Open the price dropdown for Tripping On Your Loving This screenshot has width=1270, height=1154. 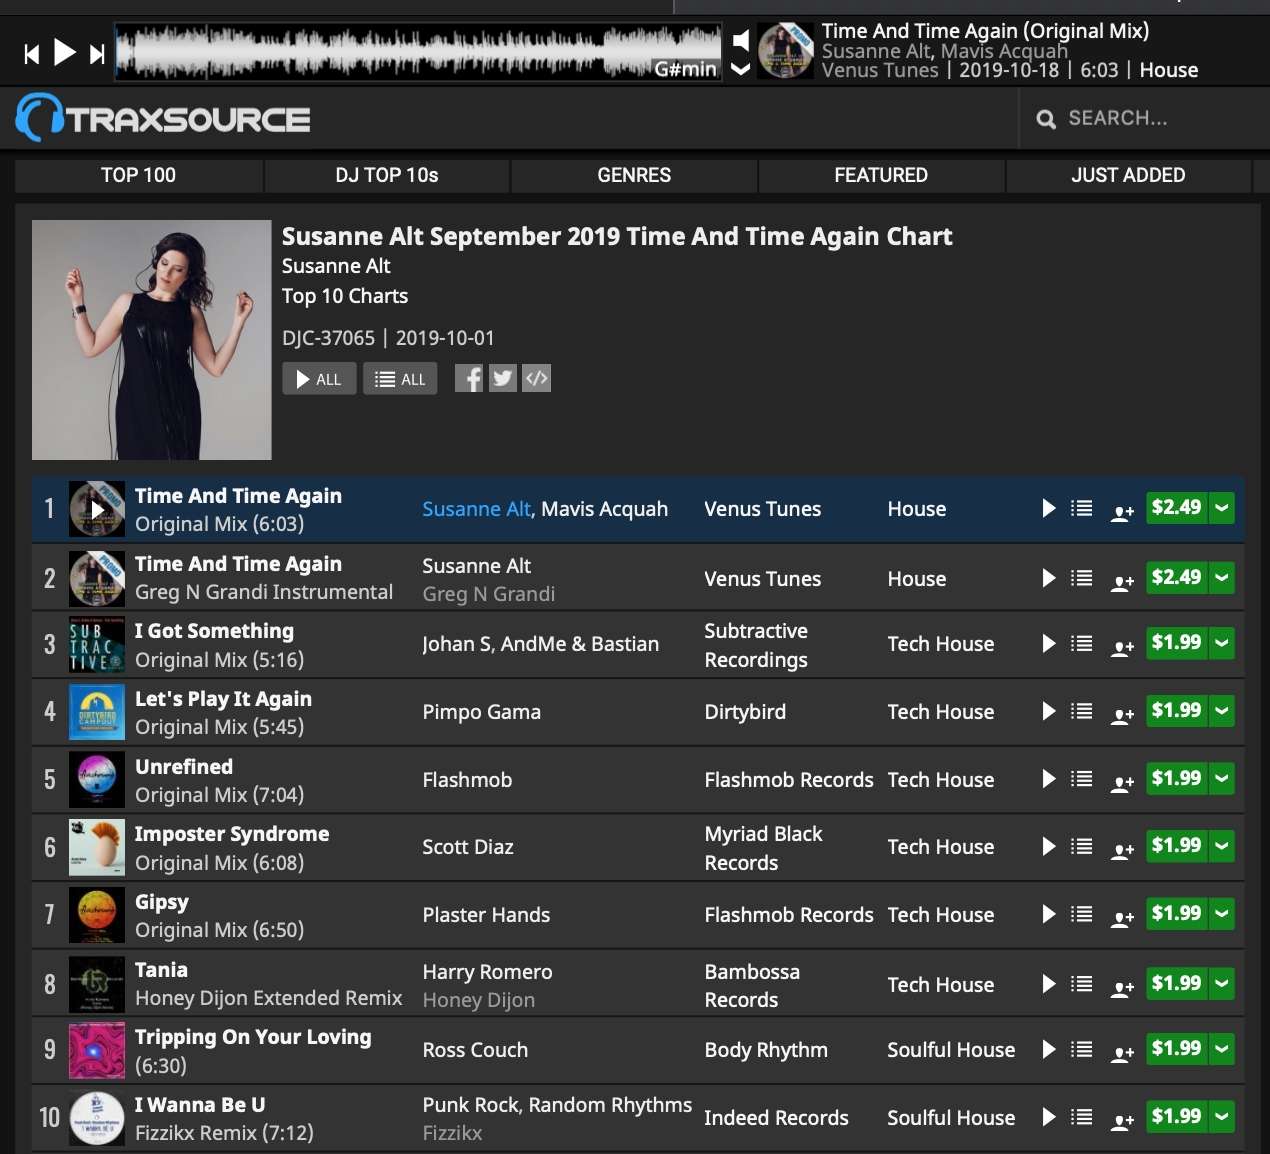[1222, 1049]
